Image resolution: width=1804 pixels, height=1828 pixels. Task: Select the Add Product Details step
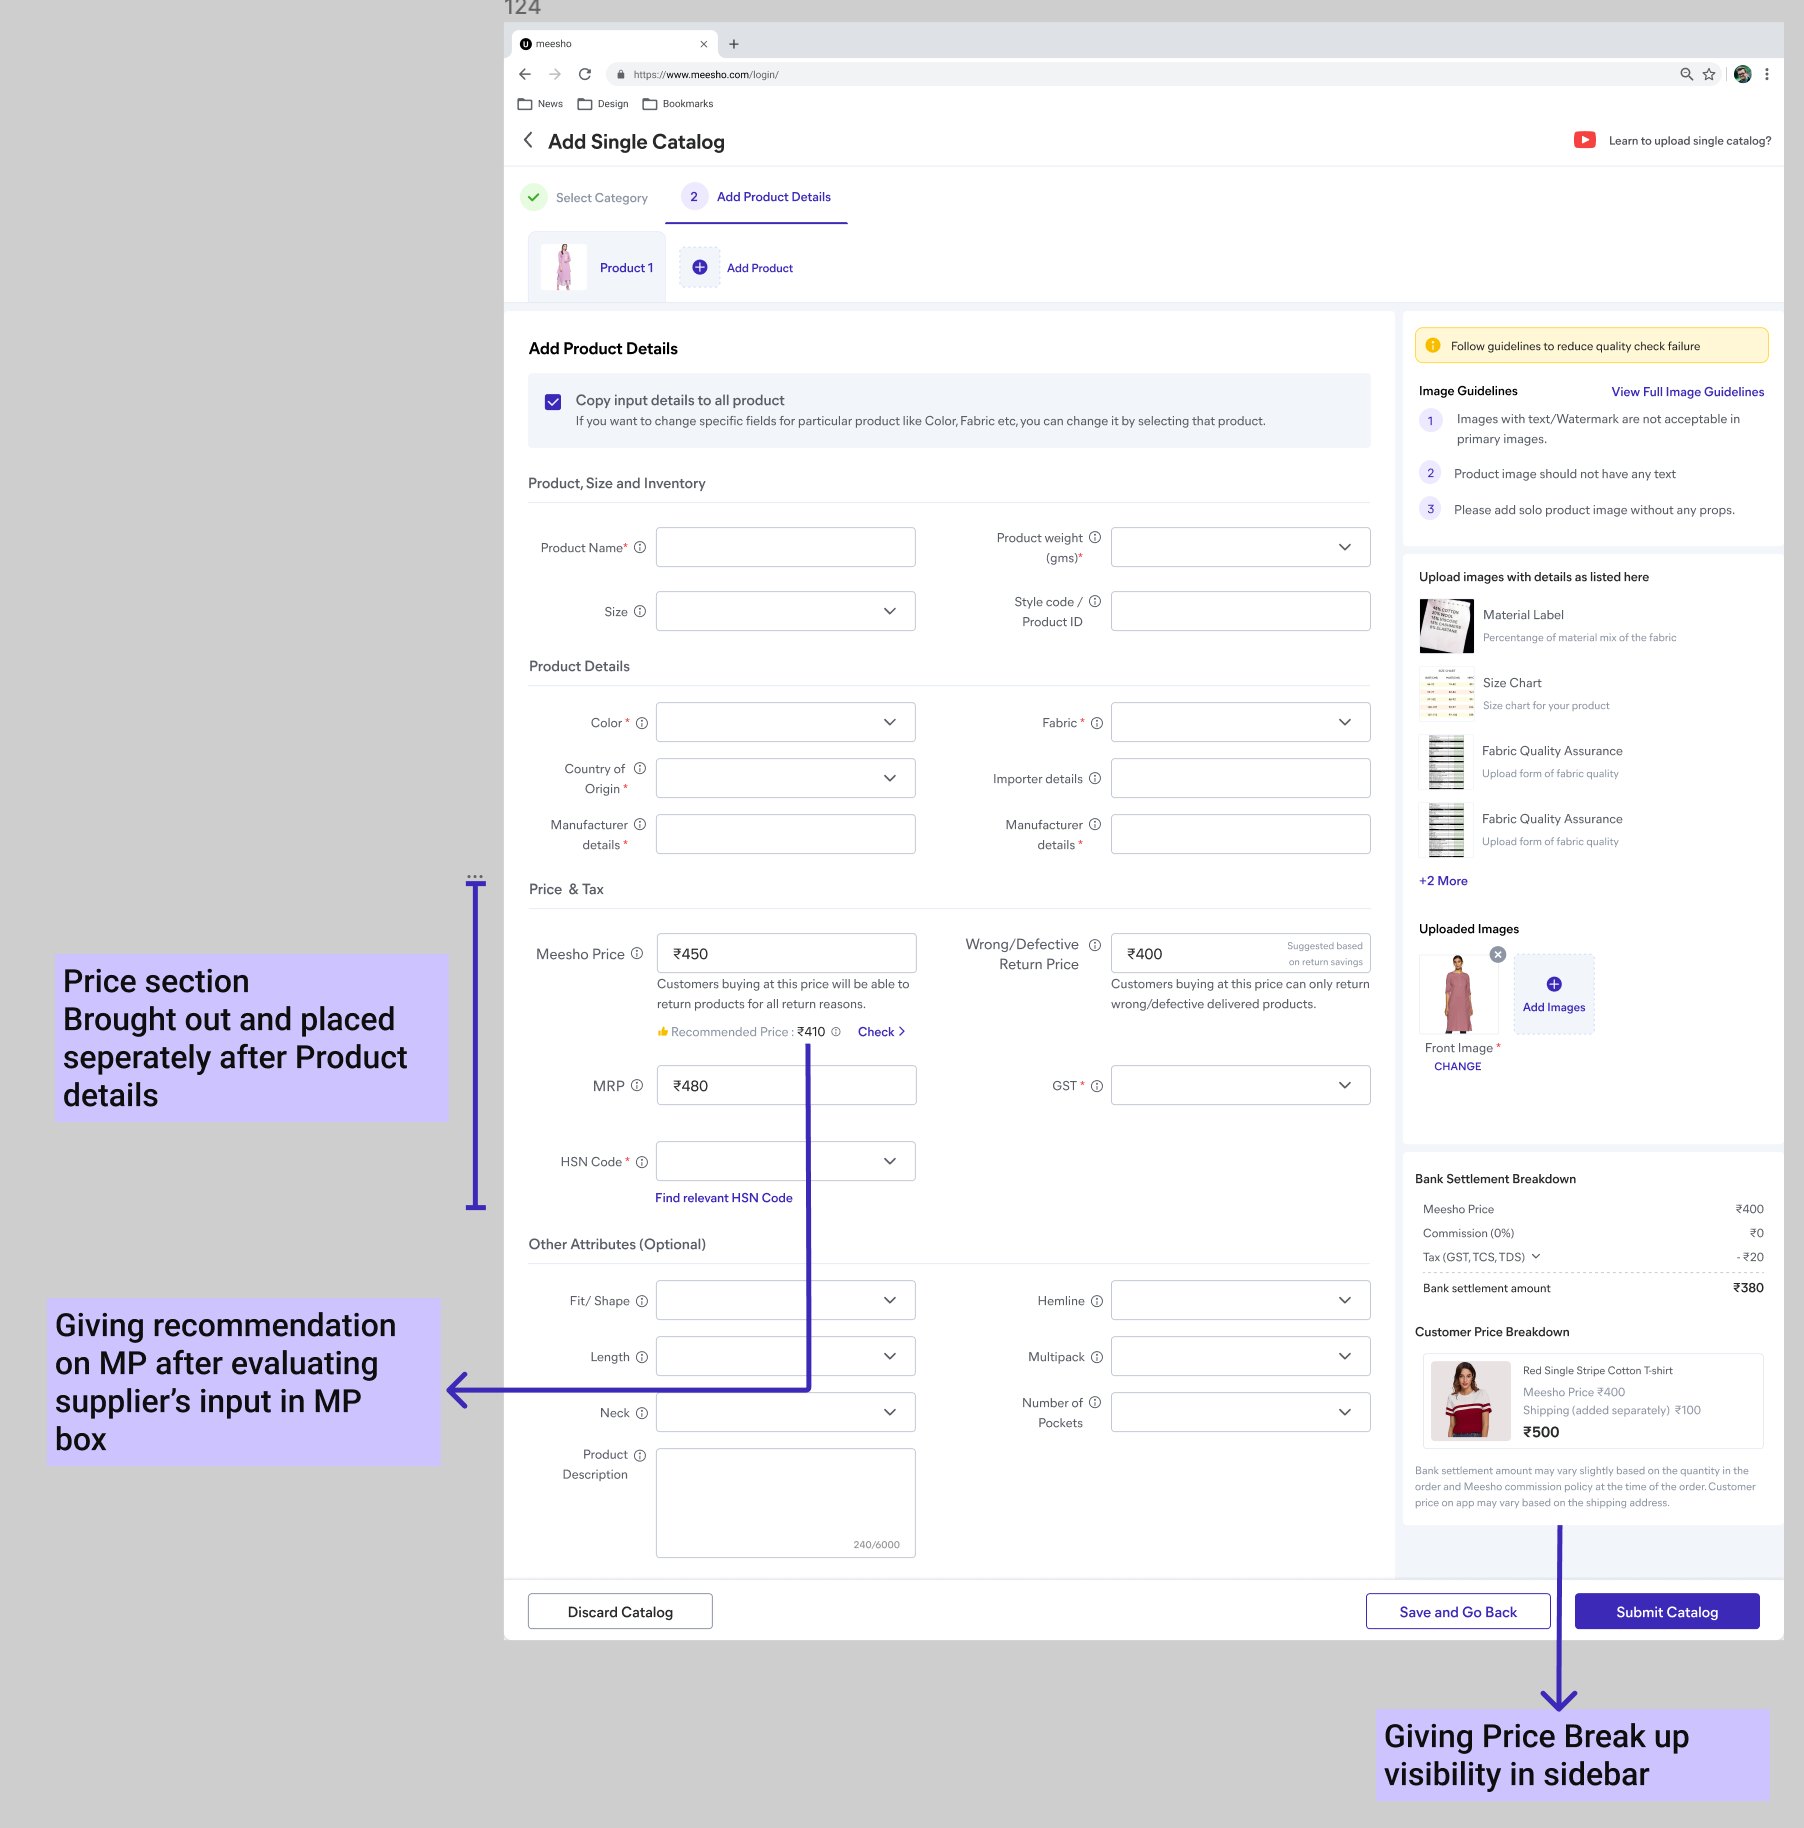[756, 197]
